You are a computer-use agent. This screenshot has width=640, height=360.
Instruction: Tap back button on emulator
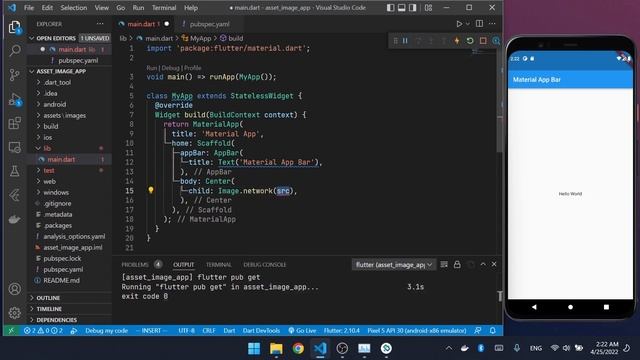534,307
